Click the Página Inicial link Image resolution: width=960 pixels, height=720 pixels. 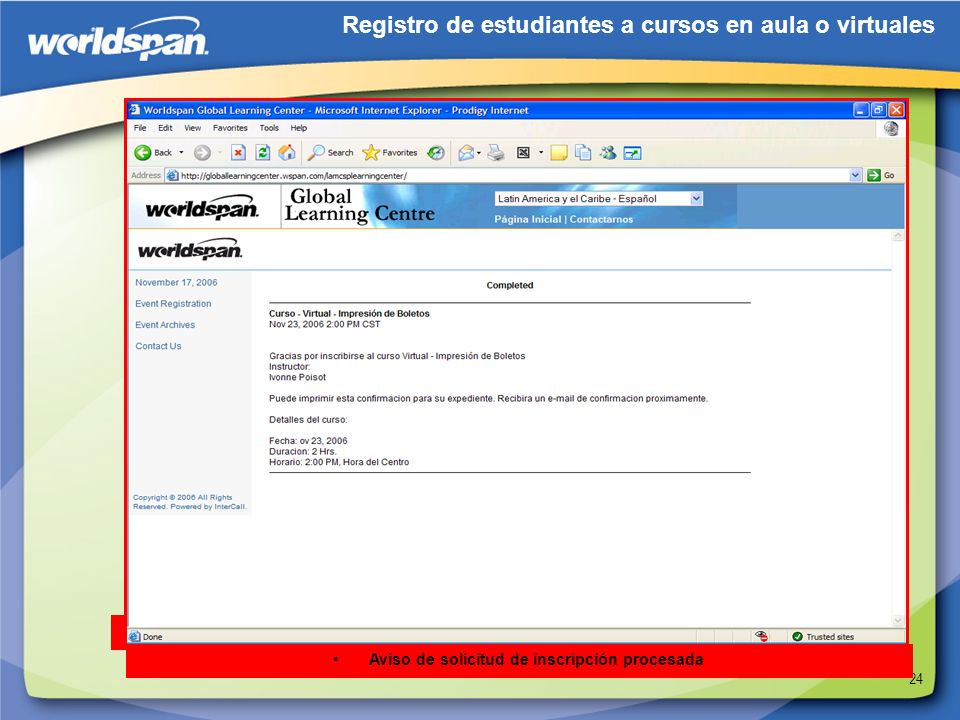[x=528, y=219]
